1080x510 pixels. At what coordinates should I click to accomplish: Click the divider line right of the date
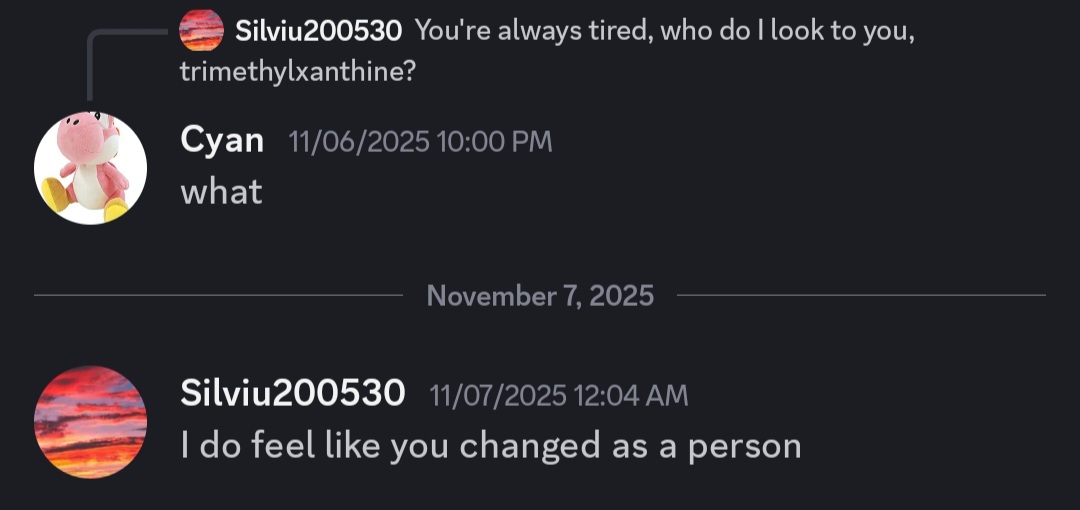pyautogui.click(x=860, y=296)
